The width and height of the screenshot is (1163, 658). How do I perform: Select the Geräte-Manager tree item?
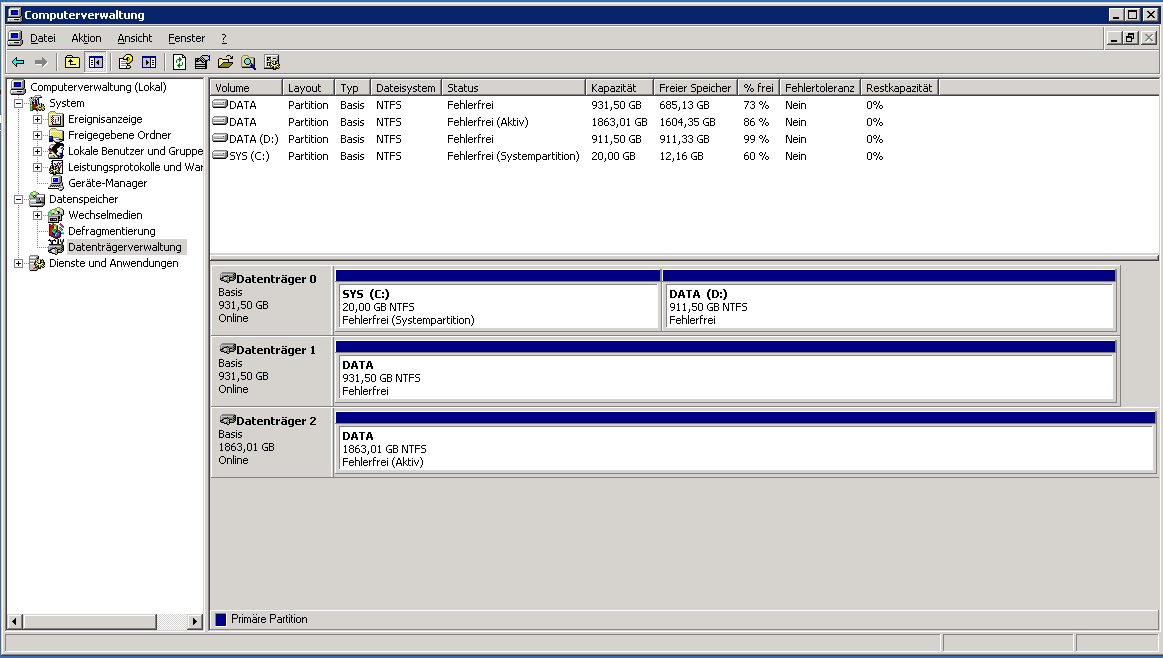click(108, 183)
